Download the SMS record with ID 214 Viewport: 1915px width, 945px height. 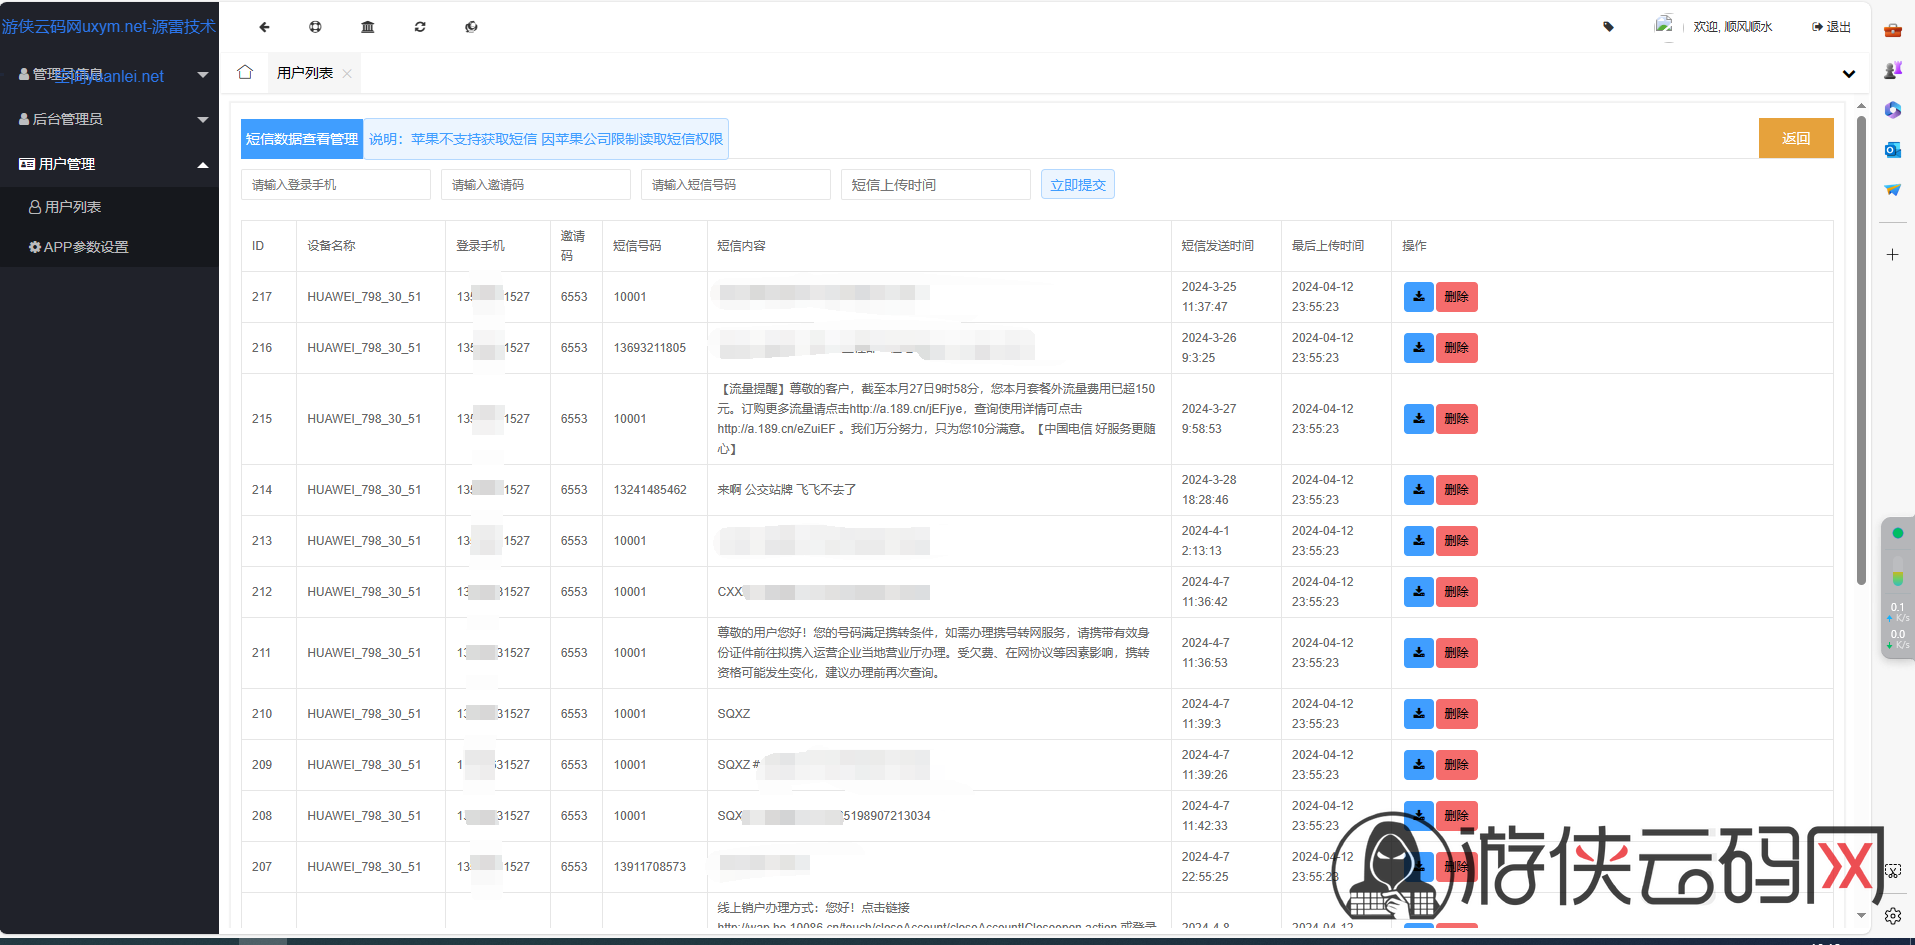pos(1418,490)
